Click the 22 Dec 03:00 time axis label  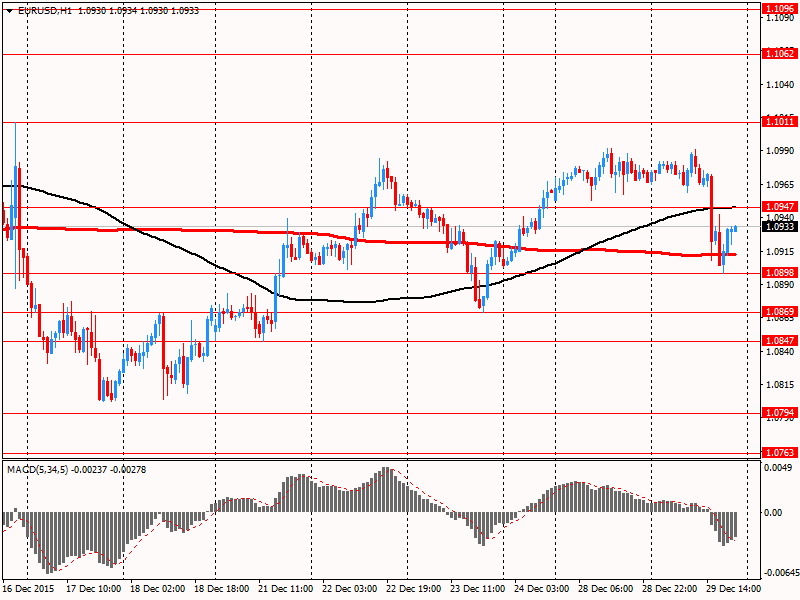coord(350,588)
